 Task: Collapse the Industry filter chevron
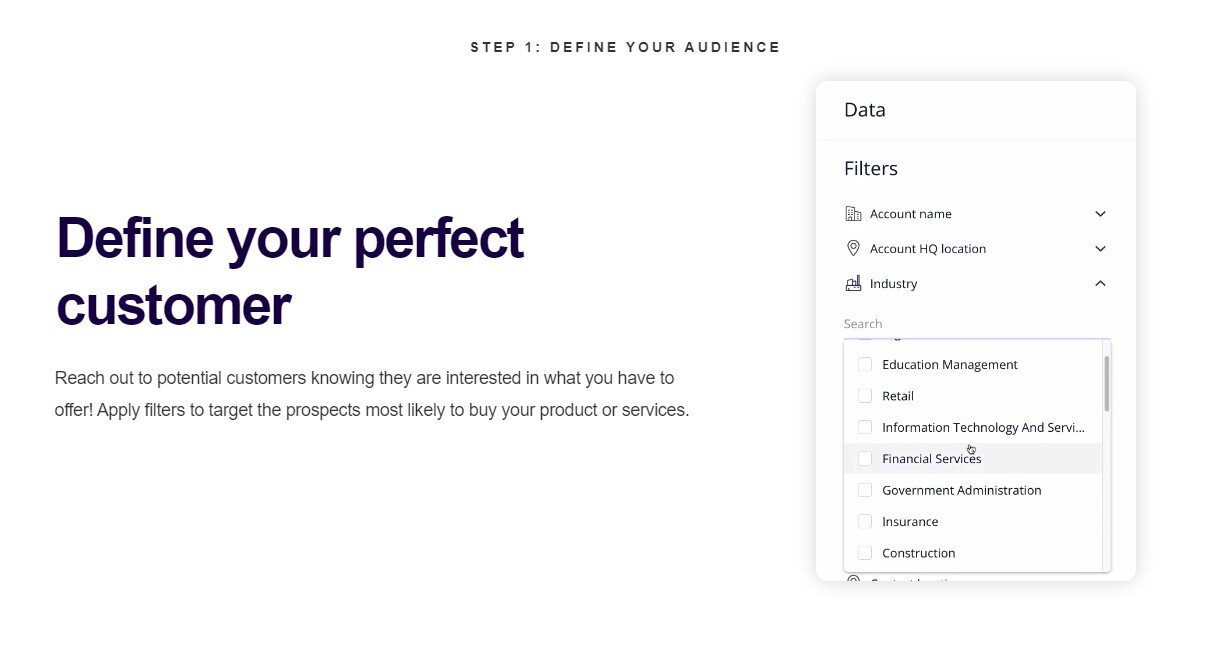1100,284
